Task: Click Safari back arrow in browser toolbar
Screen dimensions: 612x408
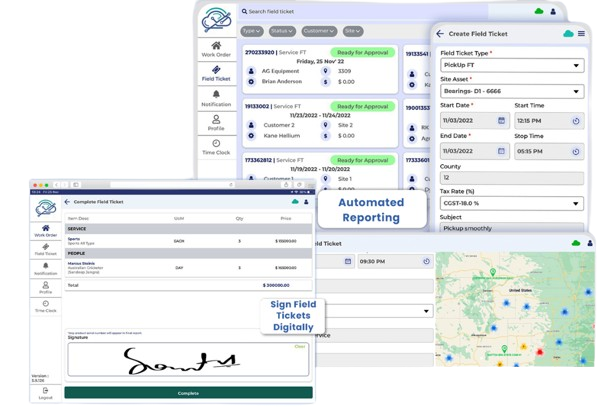Action: [x=56, y=185]
